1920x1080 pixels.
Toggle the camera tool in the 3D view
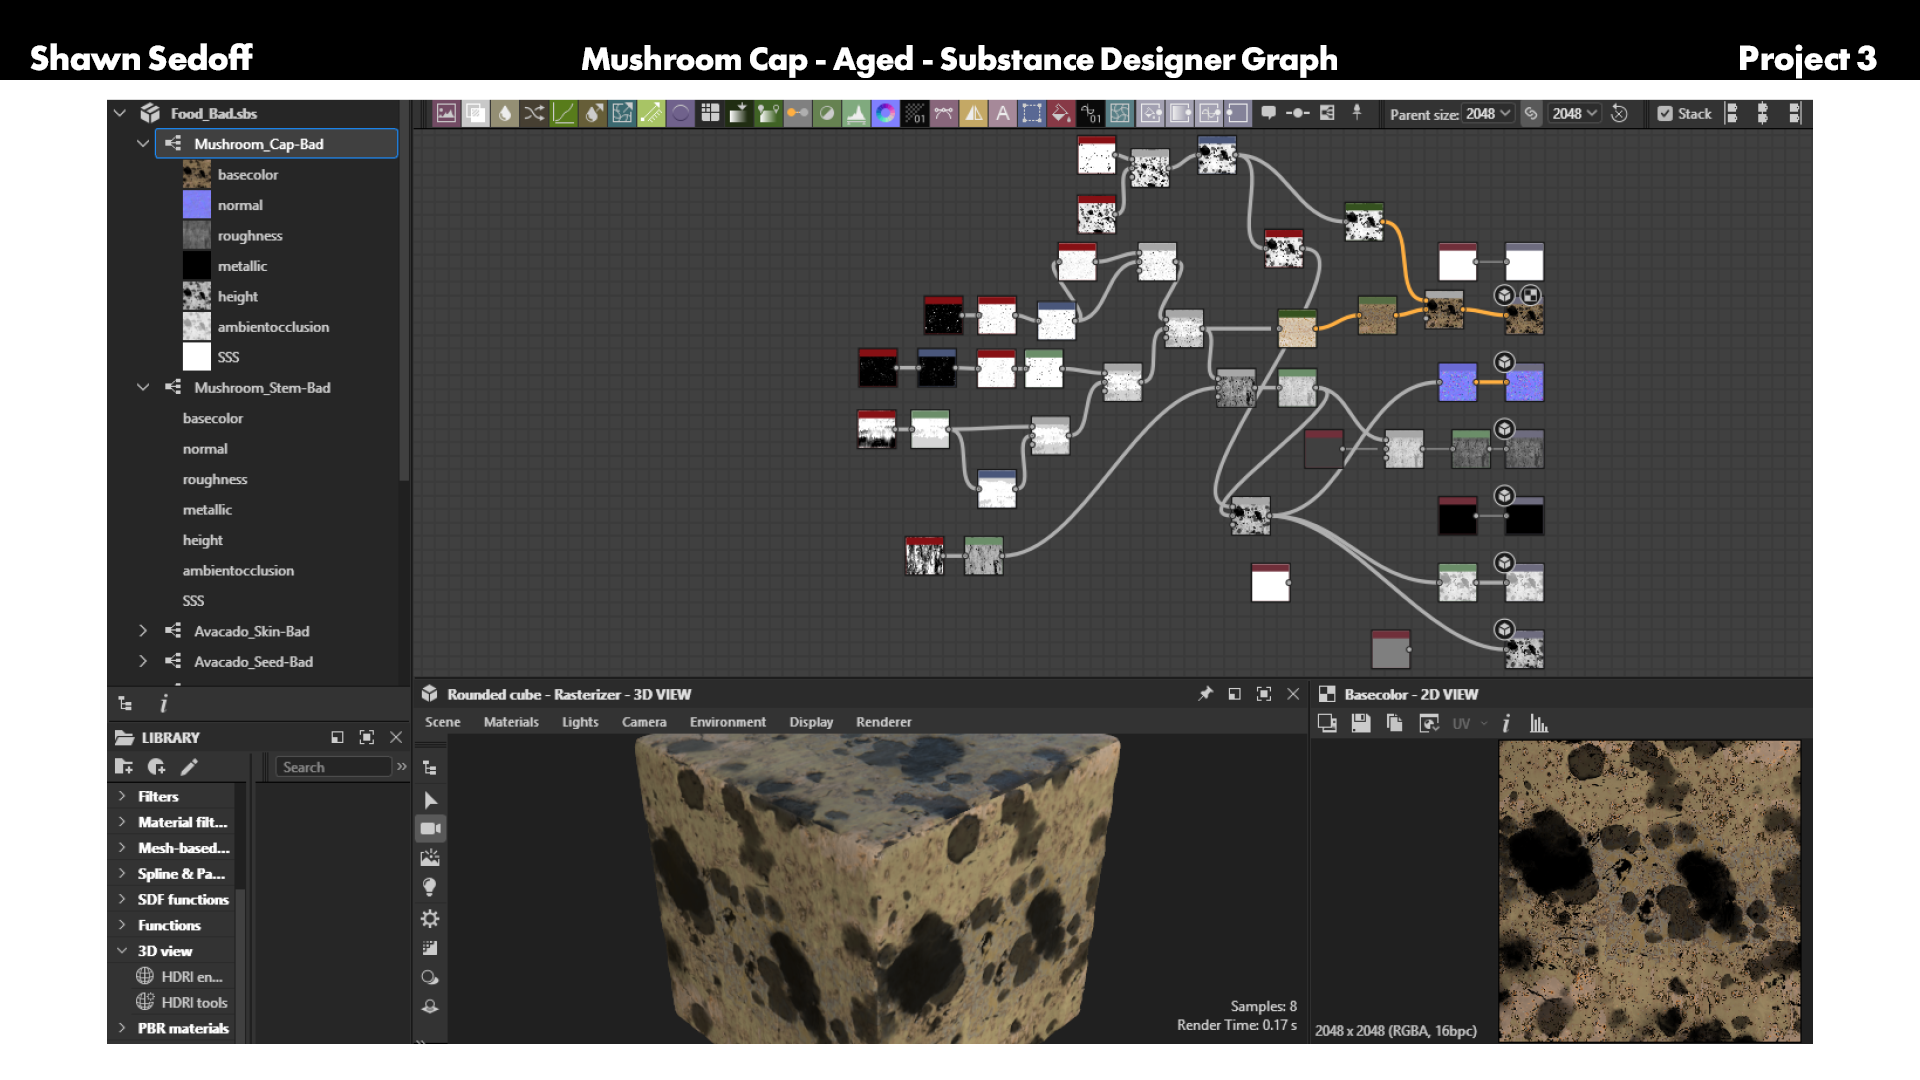(431, 829)
